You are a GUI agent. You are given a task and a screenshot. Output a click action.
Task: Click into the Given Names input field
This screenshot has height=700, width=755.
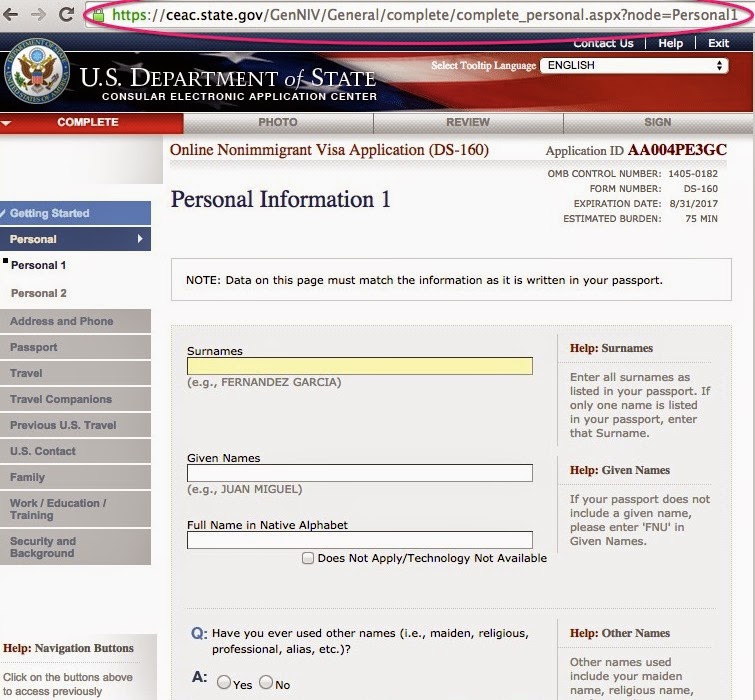[360, 473]
